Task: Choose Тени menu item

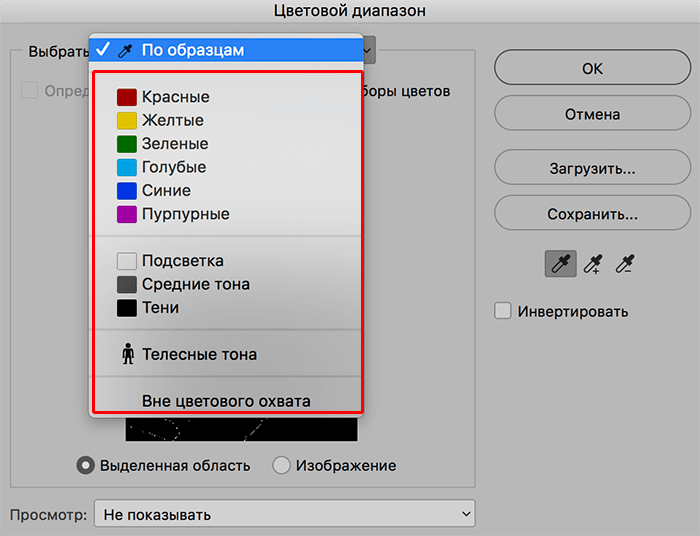Action: click(x=226, y=307)
